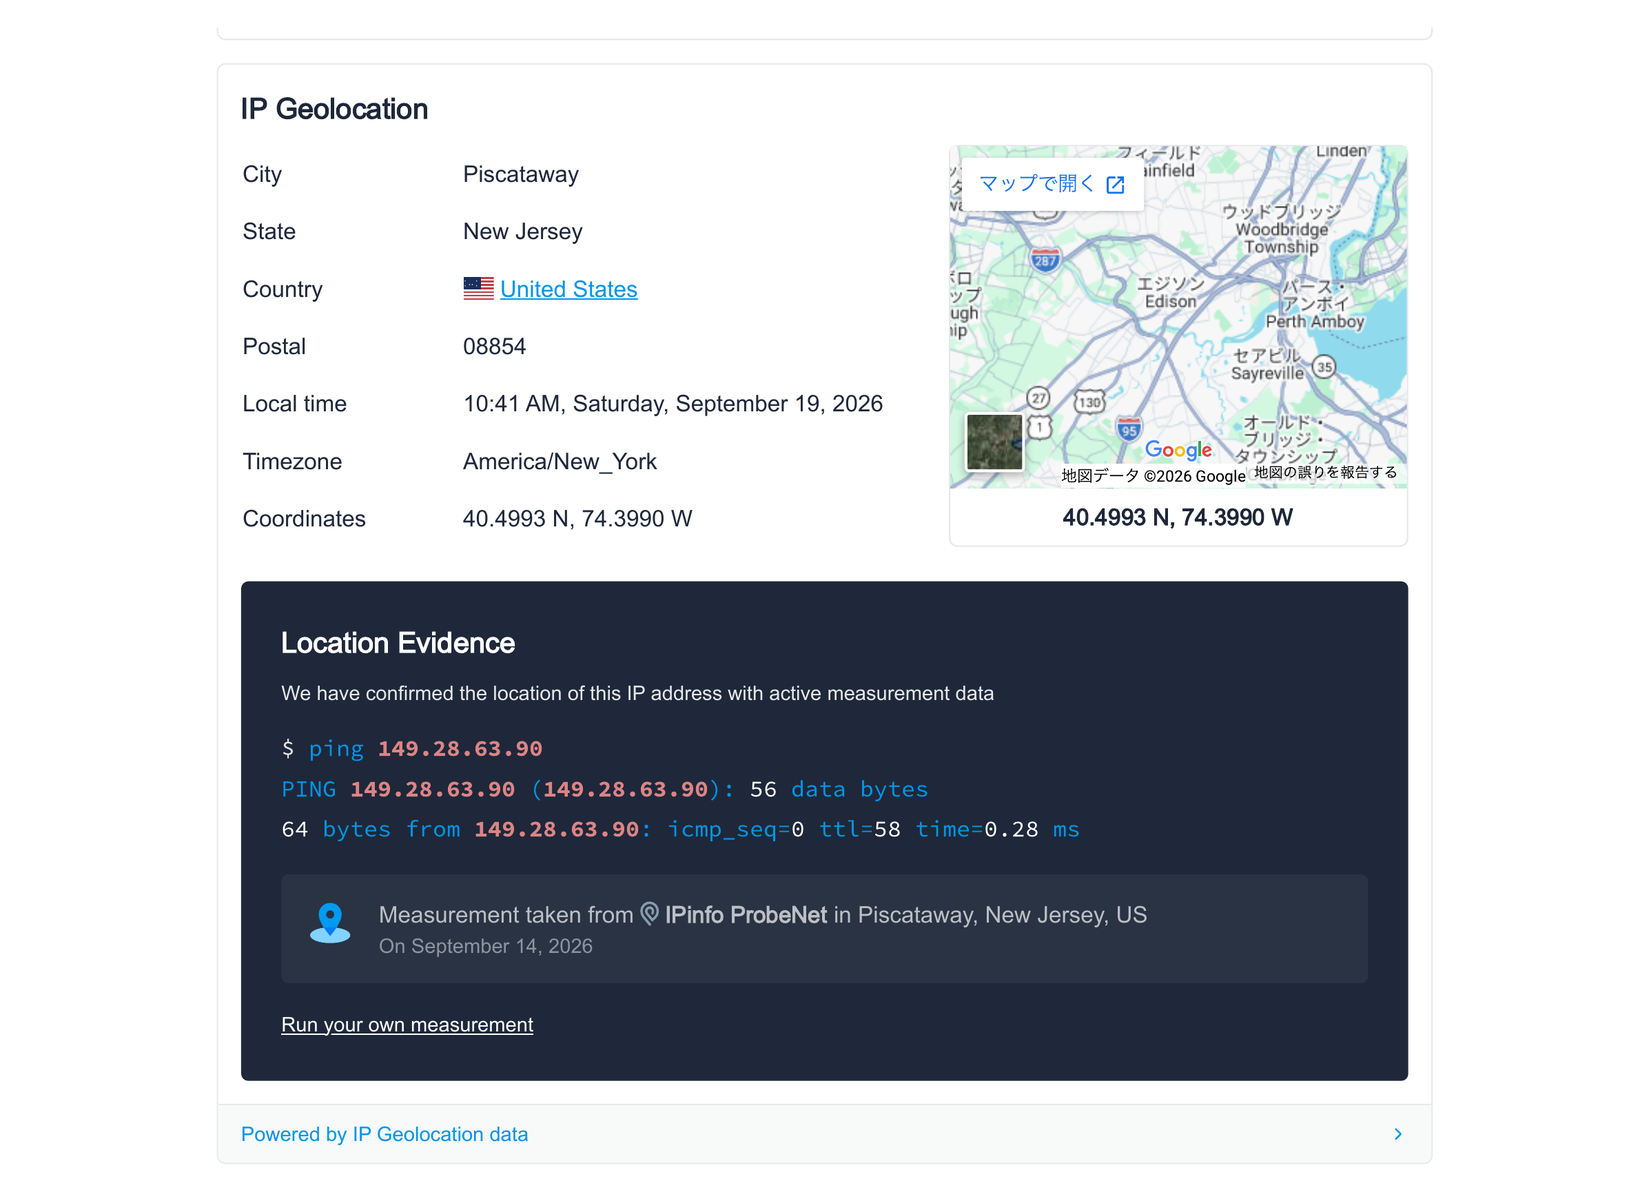Open the United States country link
Viewport: 1640px width, 1192px height.
(568, 289)
